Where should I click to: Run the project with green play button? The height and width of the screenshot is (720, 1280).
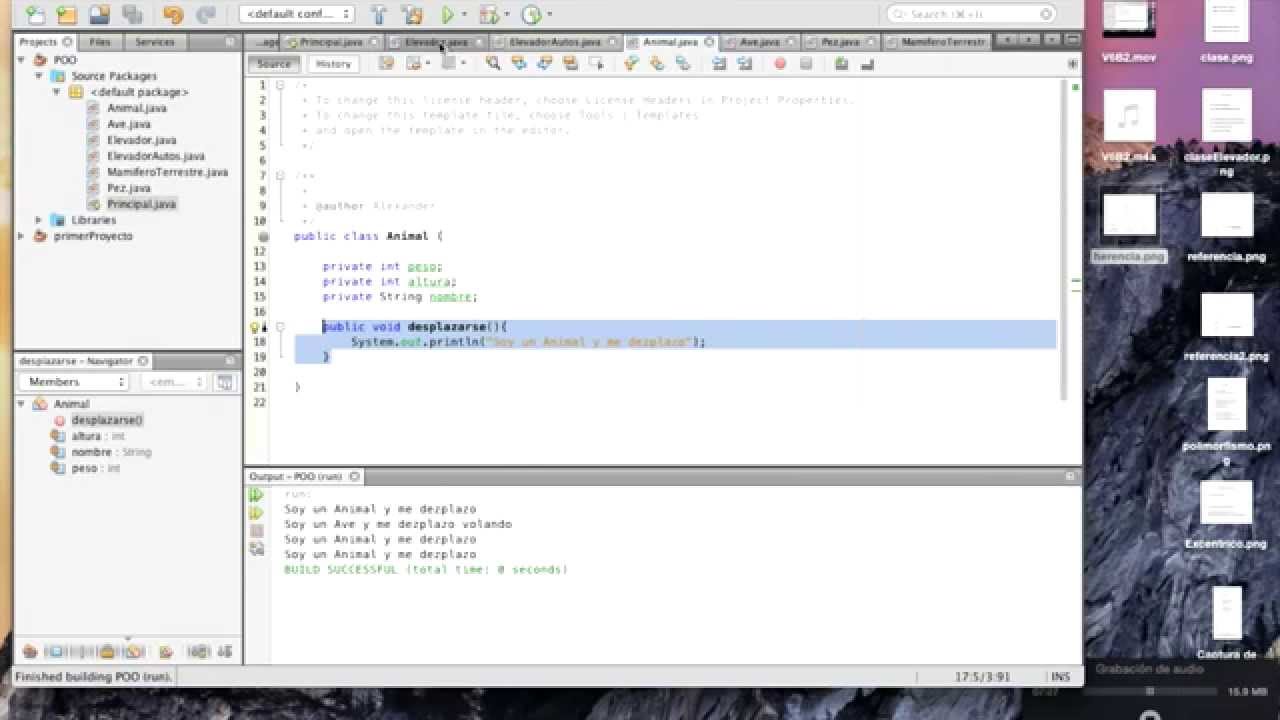point(448,14)
